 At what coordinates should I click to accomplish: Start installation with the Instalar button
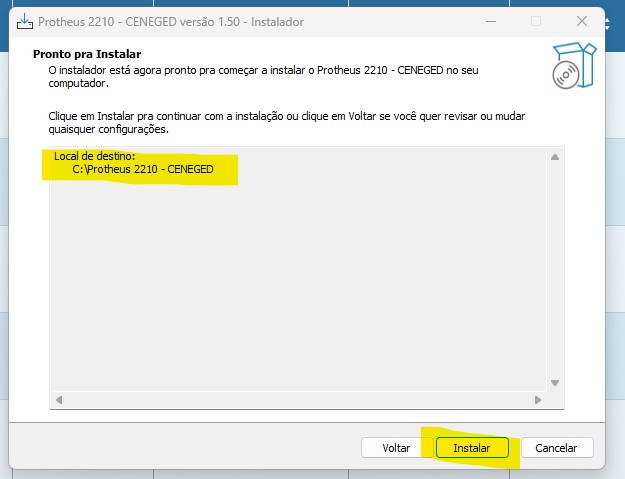(x=472, y=448)
